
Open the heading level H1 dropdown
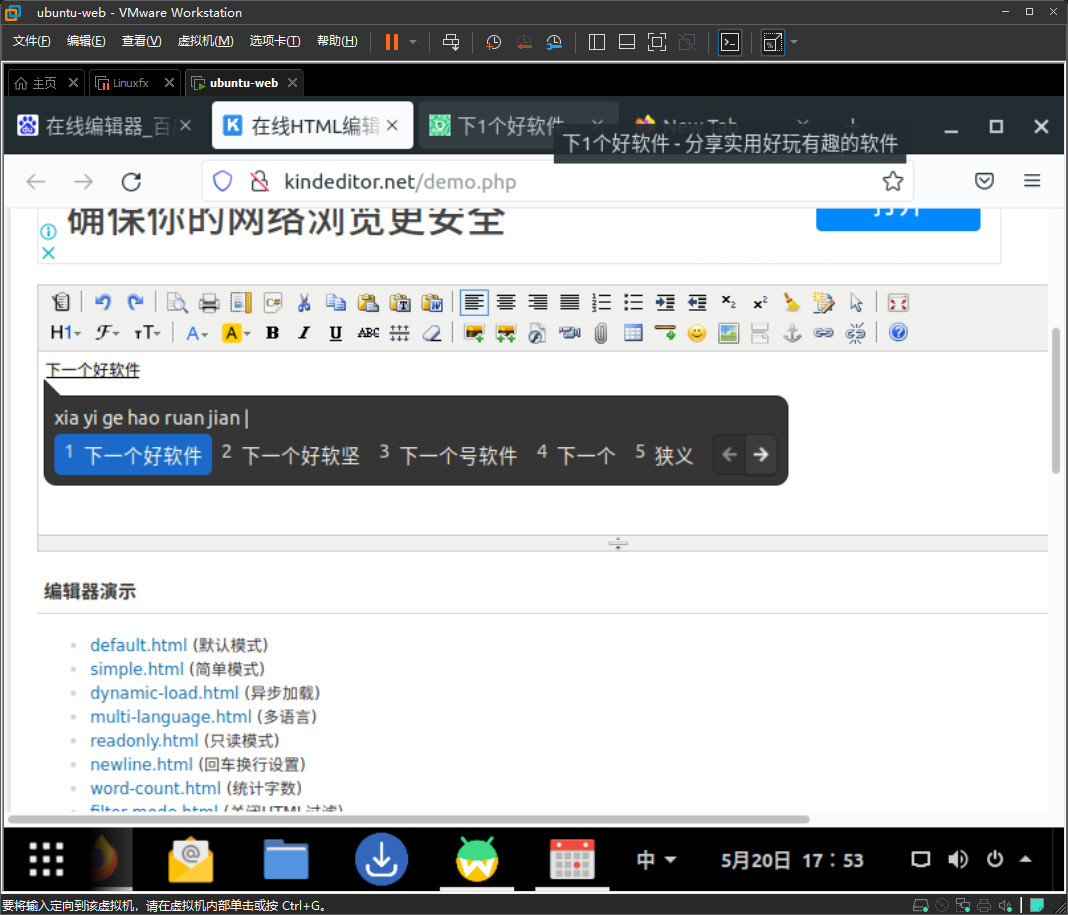pos(64,333)
